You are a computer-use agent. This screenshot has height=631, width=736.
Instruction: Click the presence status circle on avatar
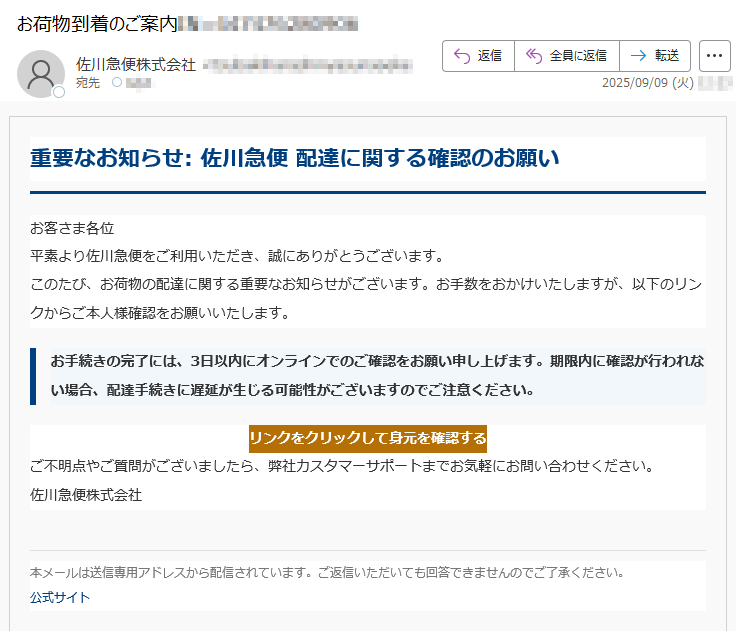59,92
